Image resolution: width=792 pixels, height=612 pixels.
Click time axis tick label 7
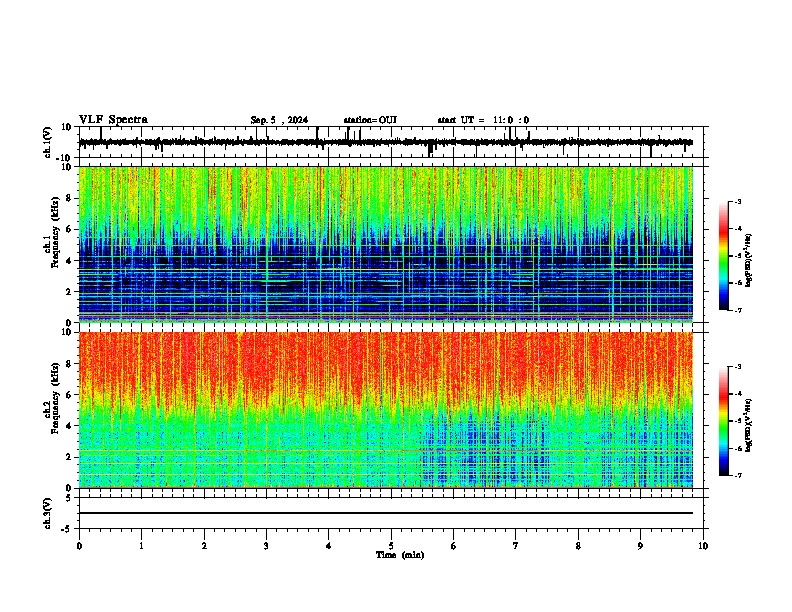coord(516,546)
